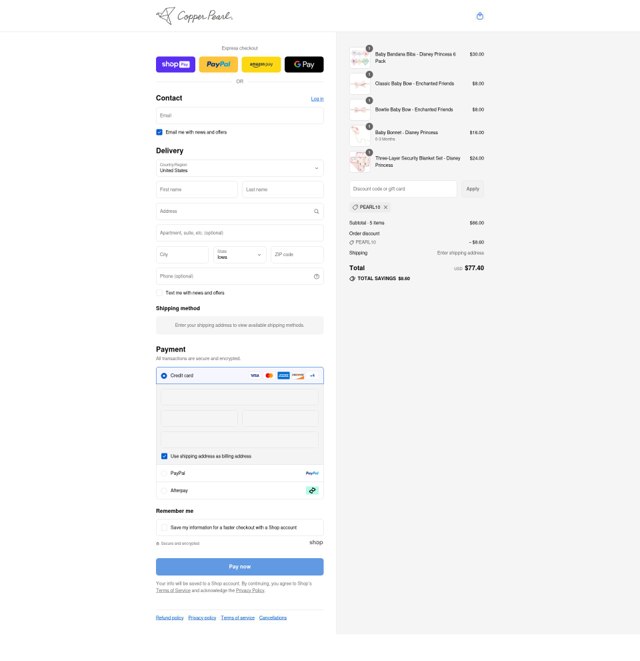Toggle Use shipping address as billing address
The width and height of the screenshot is (640, 661).
(x=164, y=457)
